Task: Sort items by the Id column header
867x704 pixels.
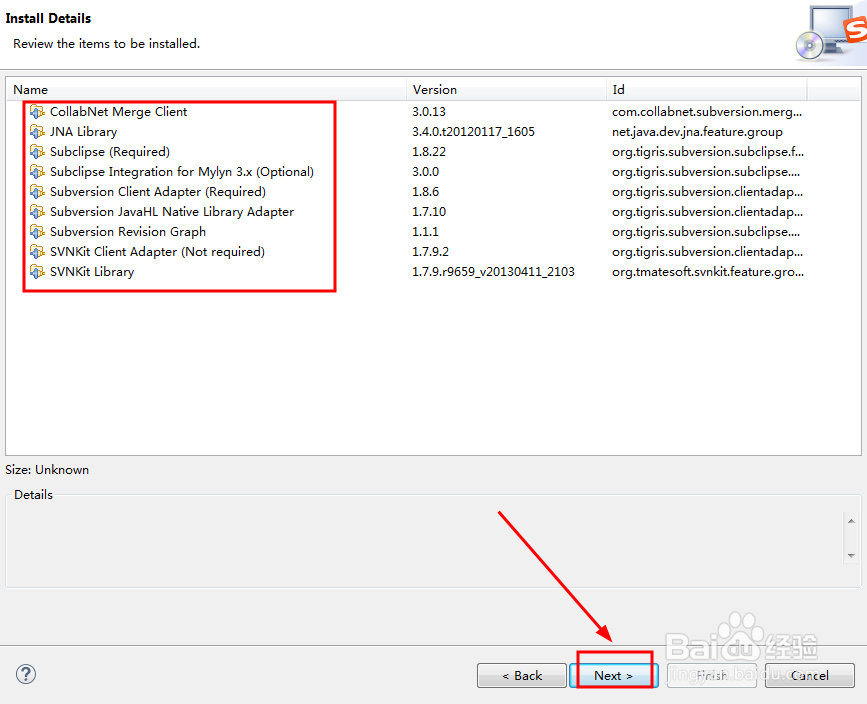Action: (x=707, y=90)
